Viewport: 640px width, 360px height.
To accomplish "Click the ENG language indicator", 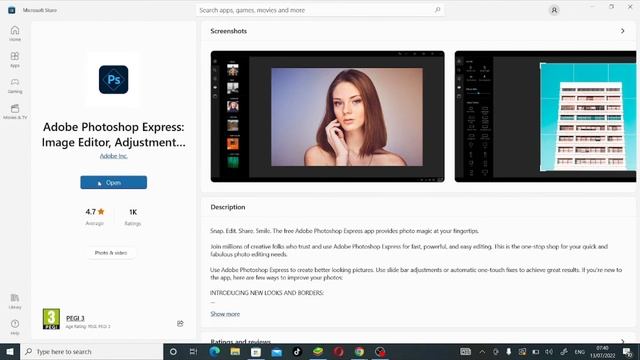I will tap(579, 351).
